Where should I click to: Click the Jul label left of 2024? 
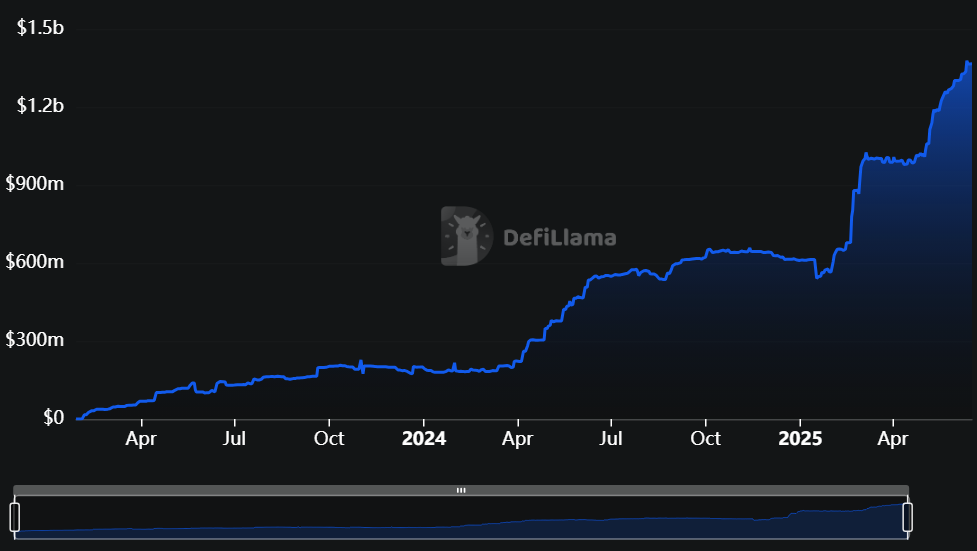point(234,439)
